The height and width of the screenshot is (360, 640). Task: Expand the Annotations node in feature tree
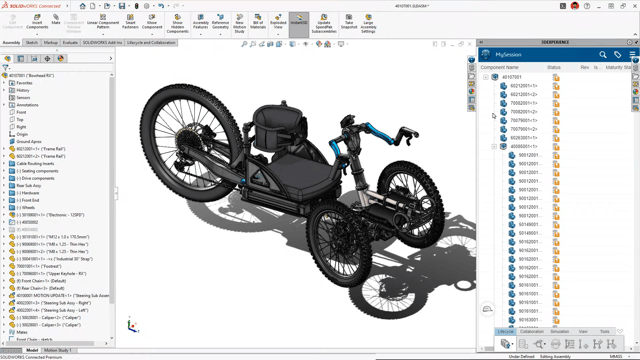[x=4, y=105]
